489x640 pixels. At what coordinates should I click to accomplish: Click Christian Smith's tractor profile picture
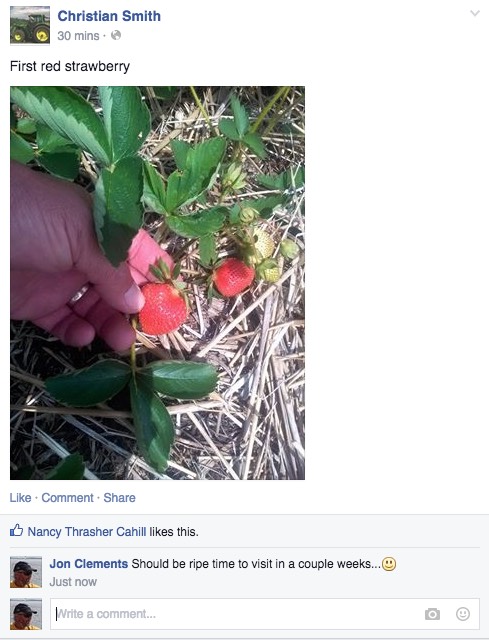tap(30, 25)
